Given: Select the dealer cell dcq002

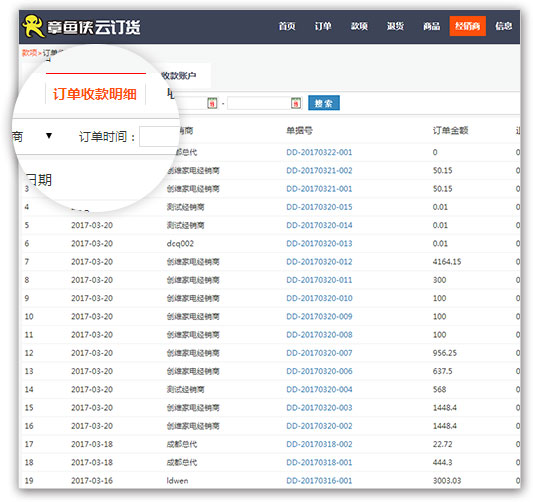Looking at the screenshot, I should [x=180, y=243].
